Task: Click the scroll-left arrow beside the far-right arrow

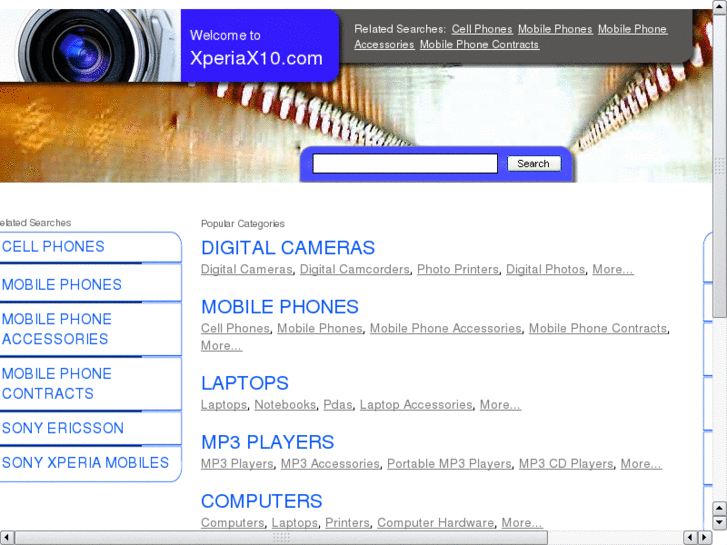Action: 691,538
